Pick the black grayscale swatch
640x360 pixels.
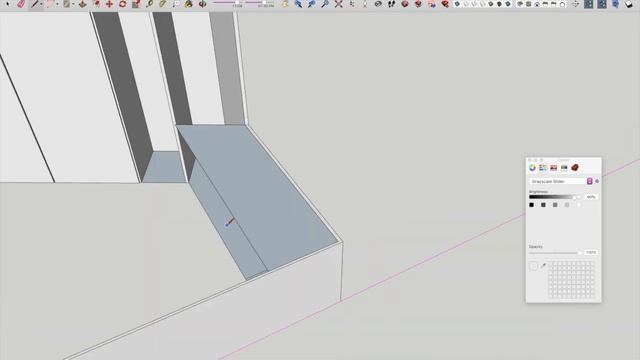point(531,205)
